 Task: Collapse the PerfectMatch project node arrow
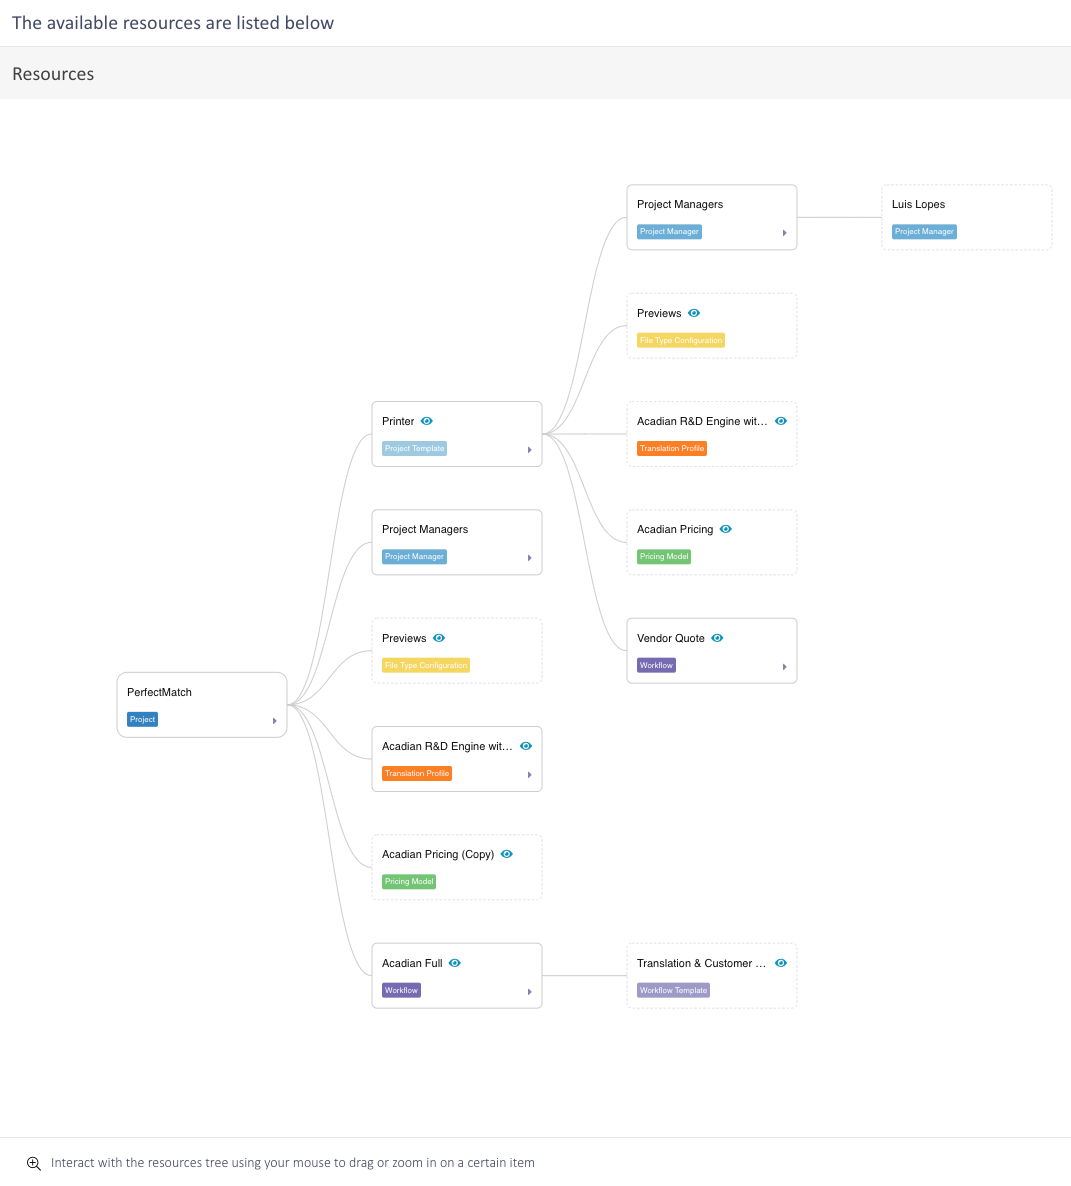point(275,721)
